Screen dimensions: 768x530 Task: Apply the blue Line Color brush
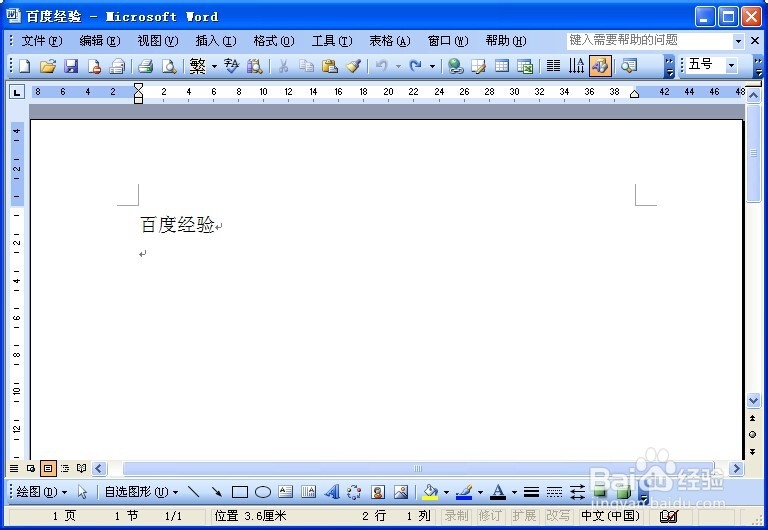click(x=464, y=491)
